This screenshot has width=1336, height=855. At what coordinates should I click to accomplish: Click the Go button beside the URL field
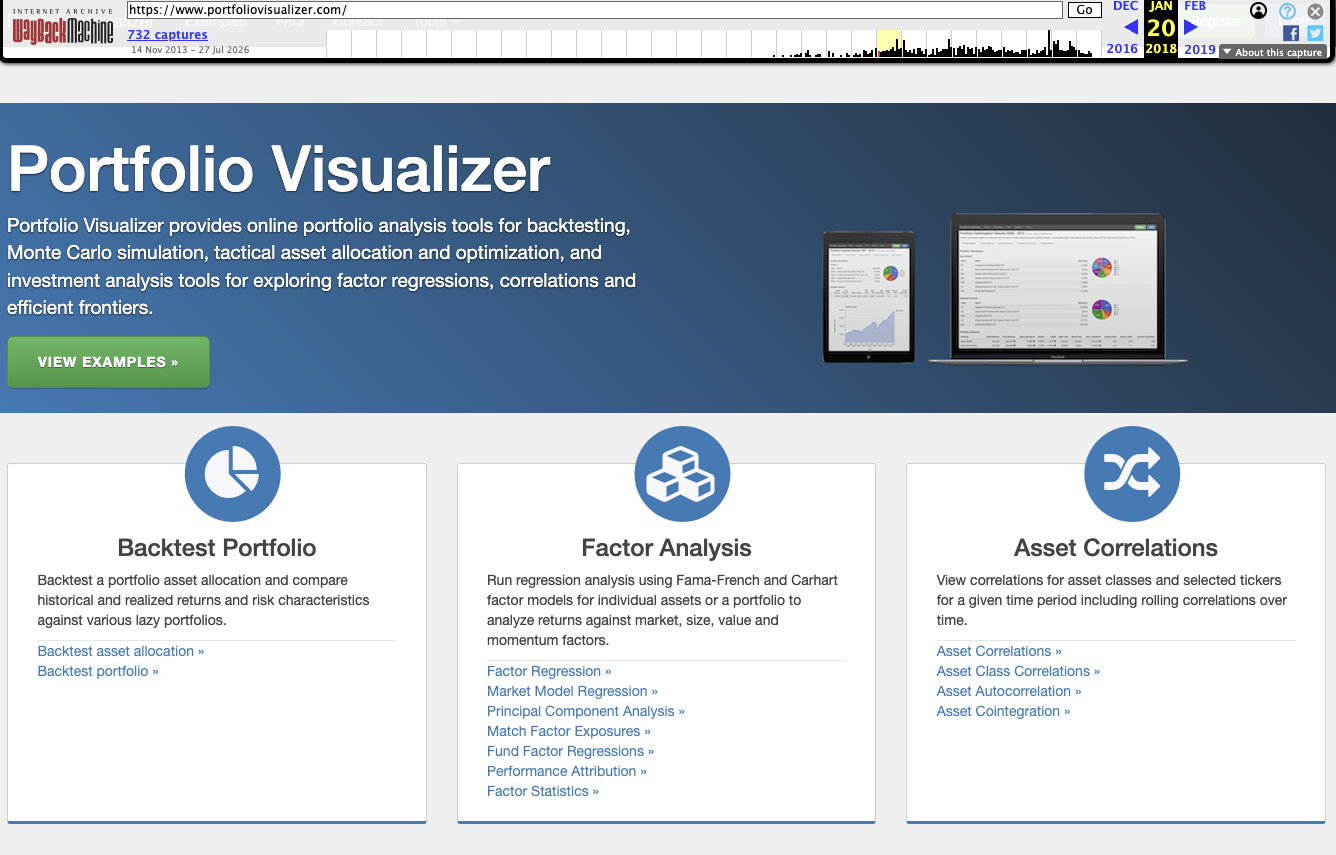(1085, 10)
